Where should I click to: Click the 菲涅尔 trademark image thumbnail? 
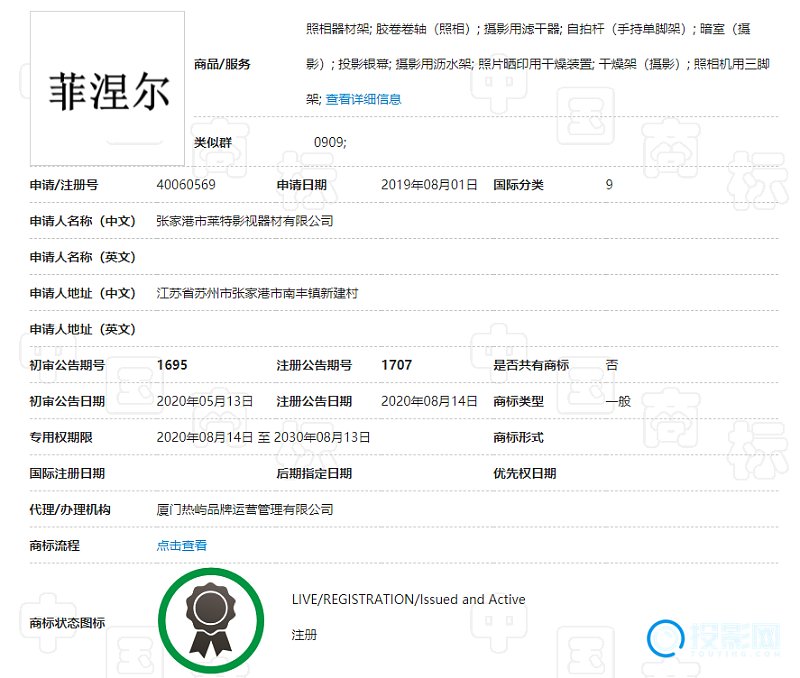(107, 89)
